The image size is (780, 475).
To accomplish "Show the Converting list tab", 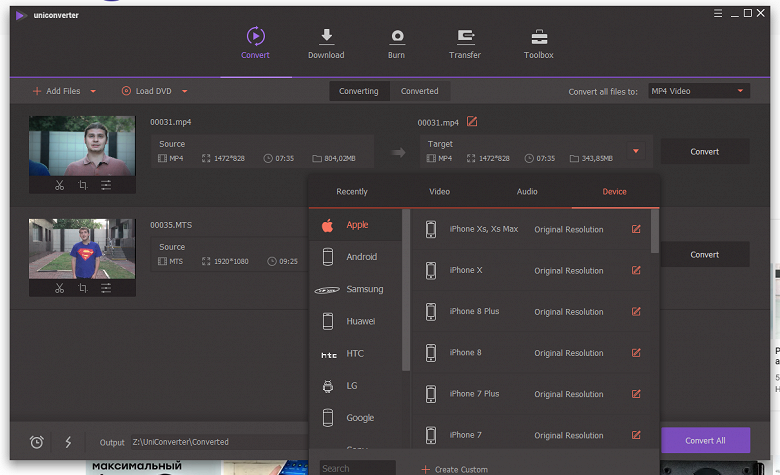I will (x=359, y=91).
